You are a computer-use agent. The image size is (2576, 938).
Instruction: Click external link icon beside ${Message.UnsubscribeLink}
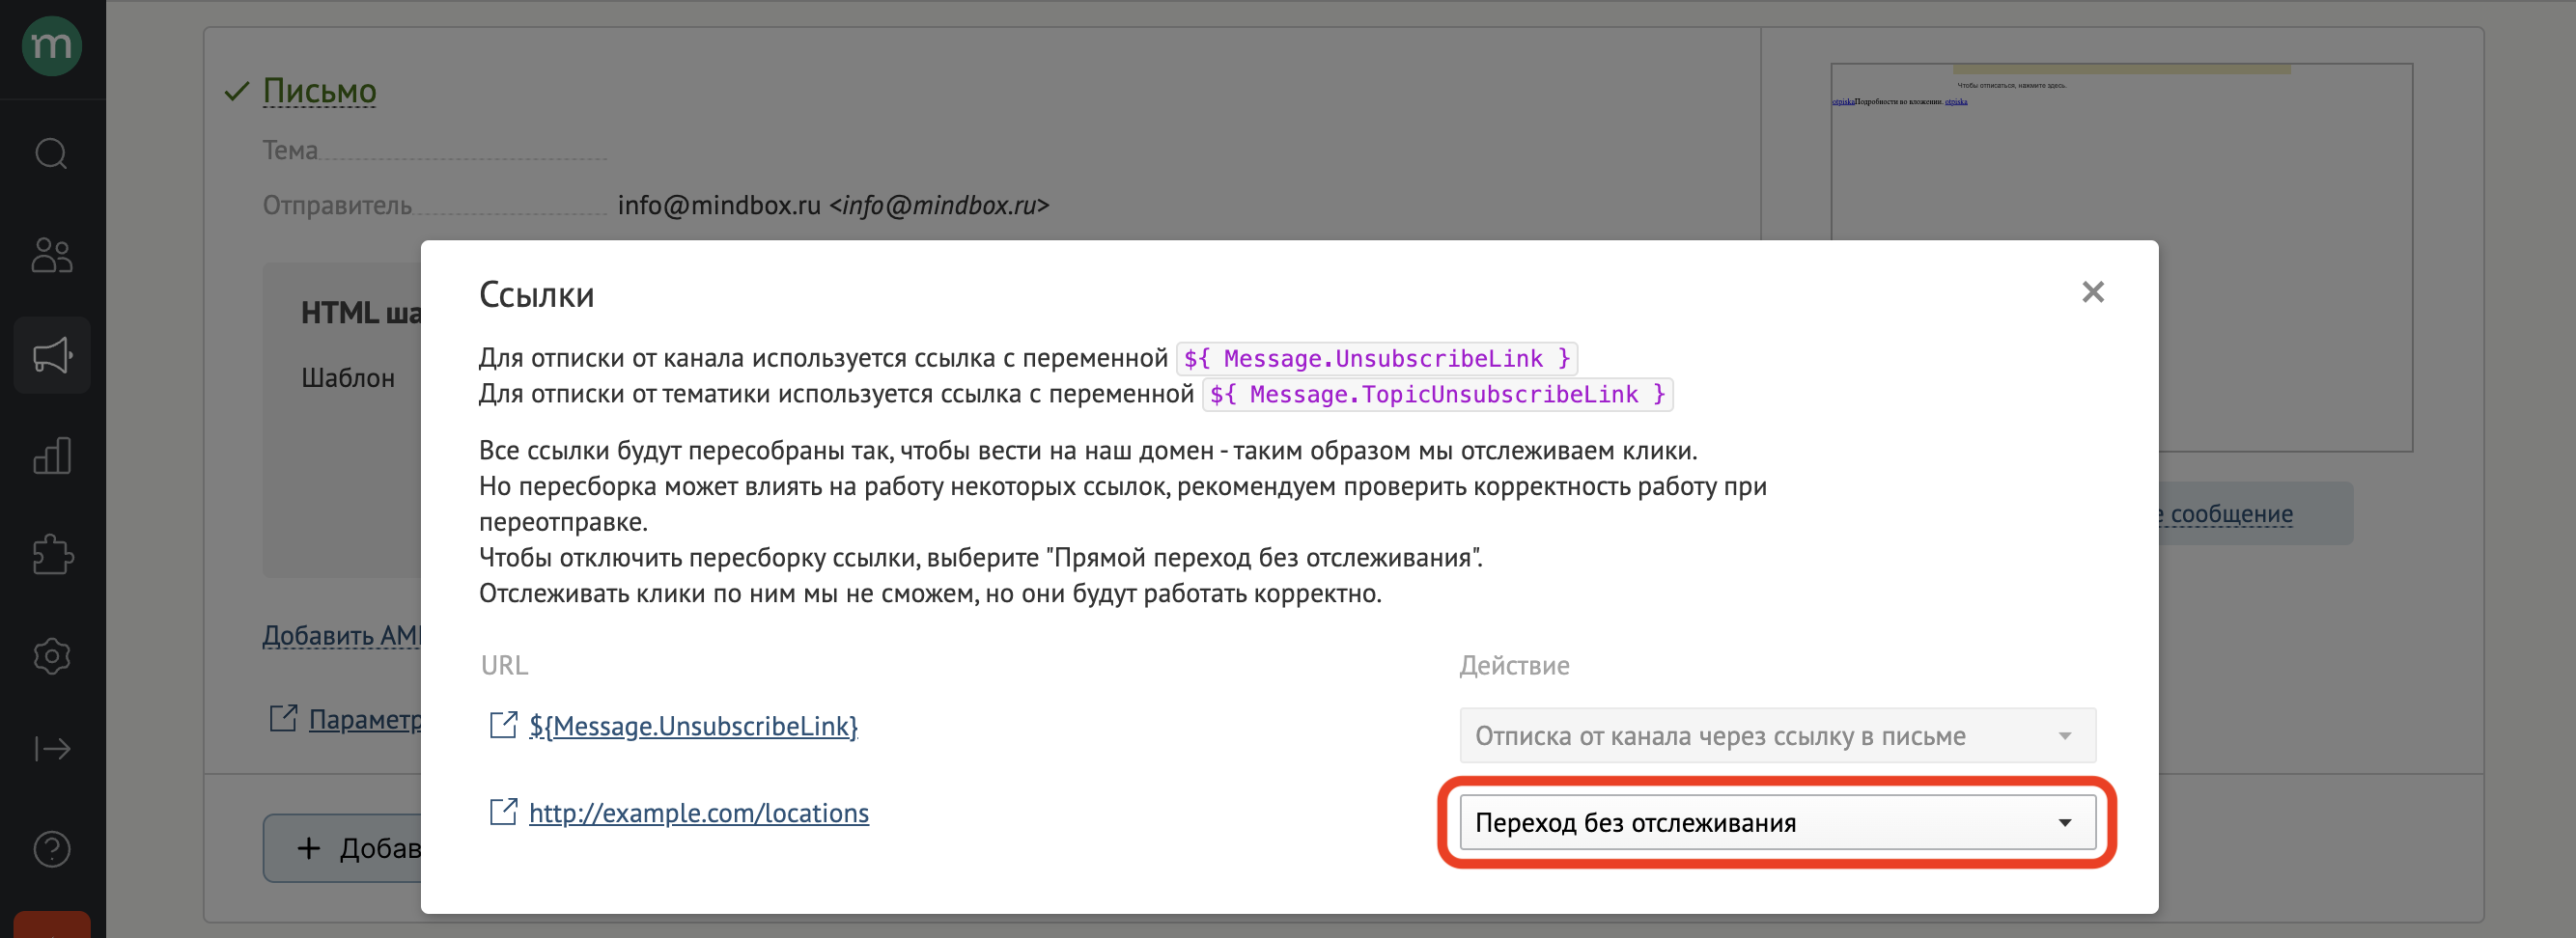[503, 725]
